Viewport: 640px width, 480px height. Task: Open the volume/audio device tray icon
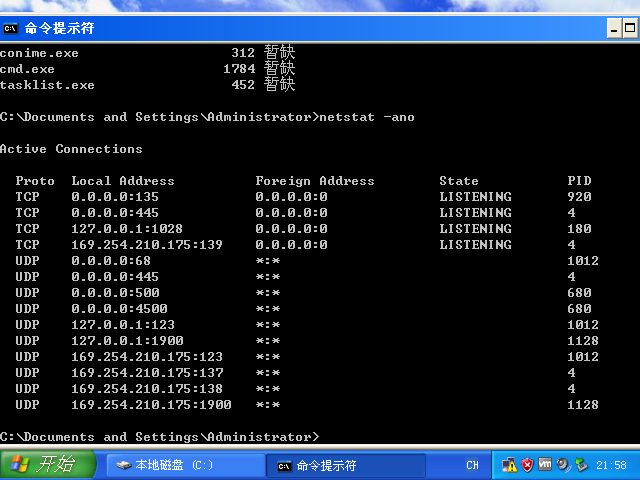tap(563, 464)
